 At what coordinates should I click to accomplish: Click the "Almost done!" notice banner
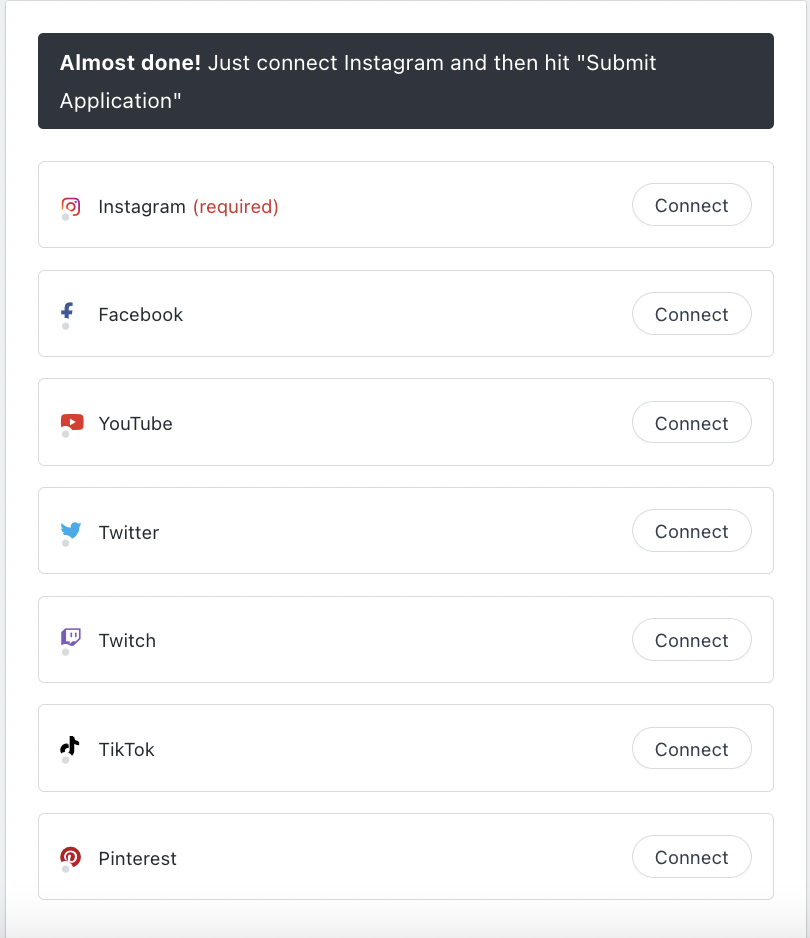[x=405, y=81]
